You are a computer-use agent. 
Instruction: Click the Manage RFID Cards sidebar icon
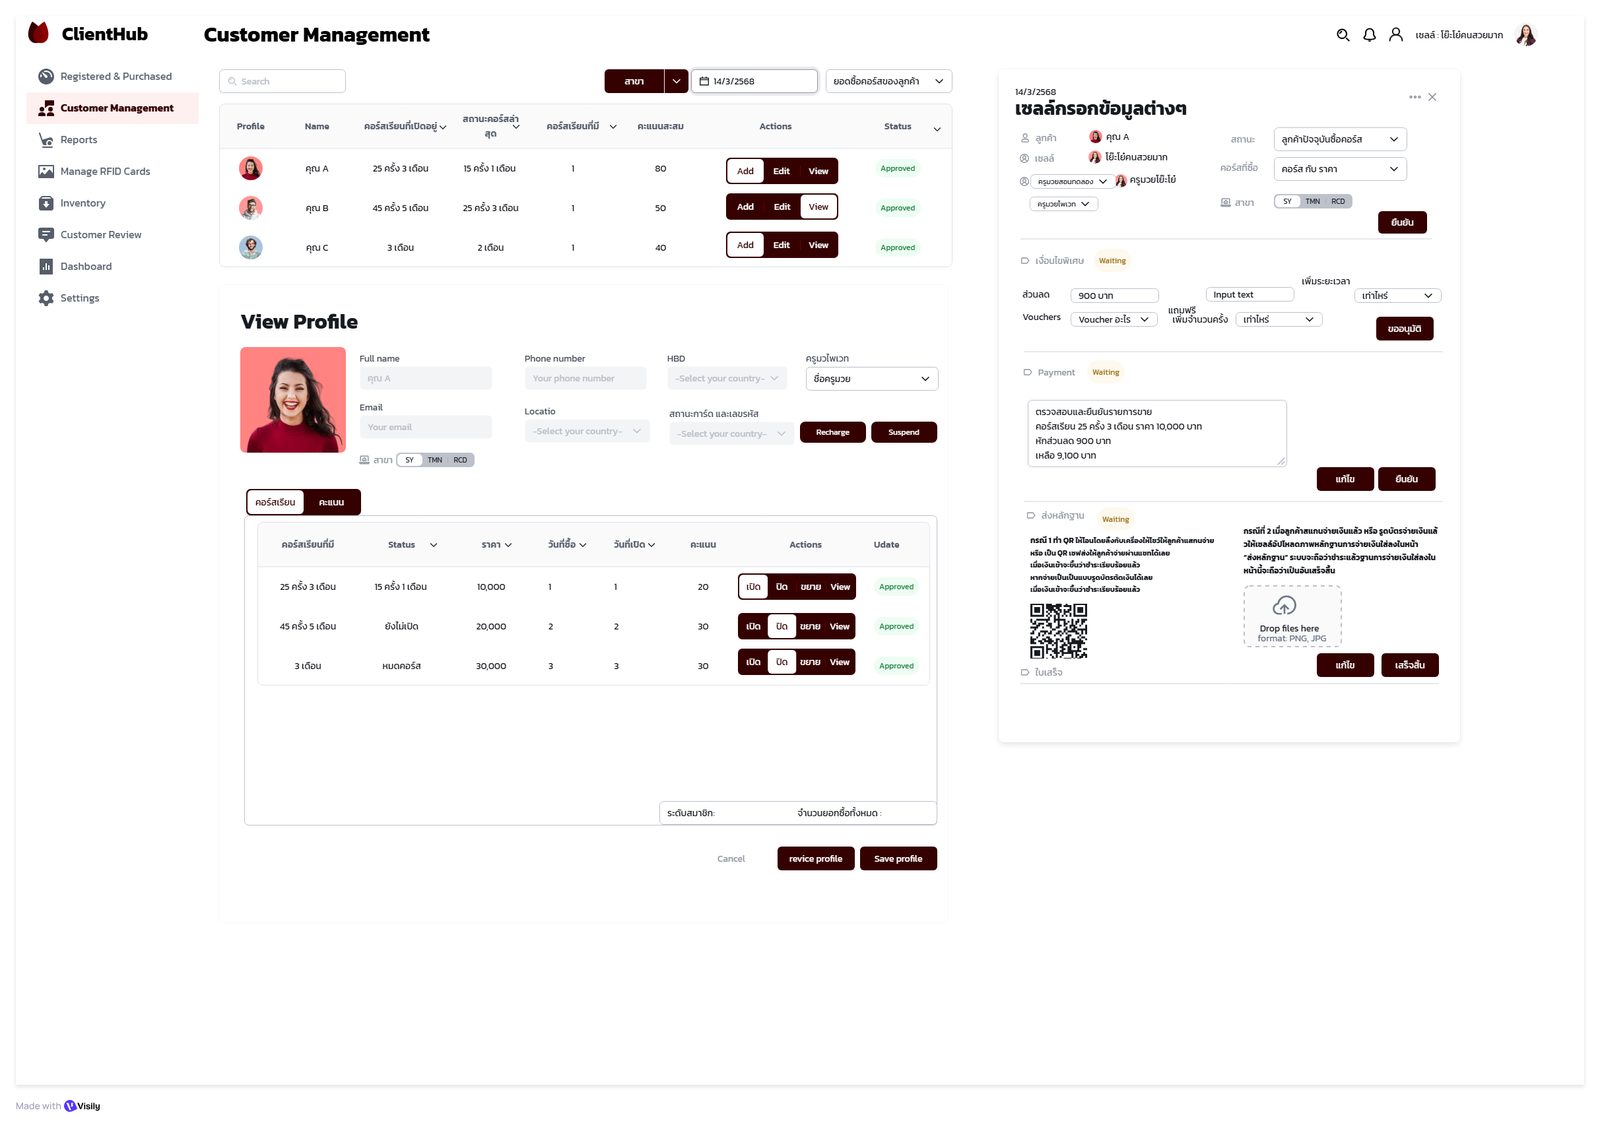pos(46,171)
